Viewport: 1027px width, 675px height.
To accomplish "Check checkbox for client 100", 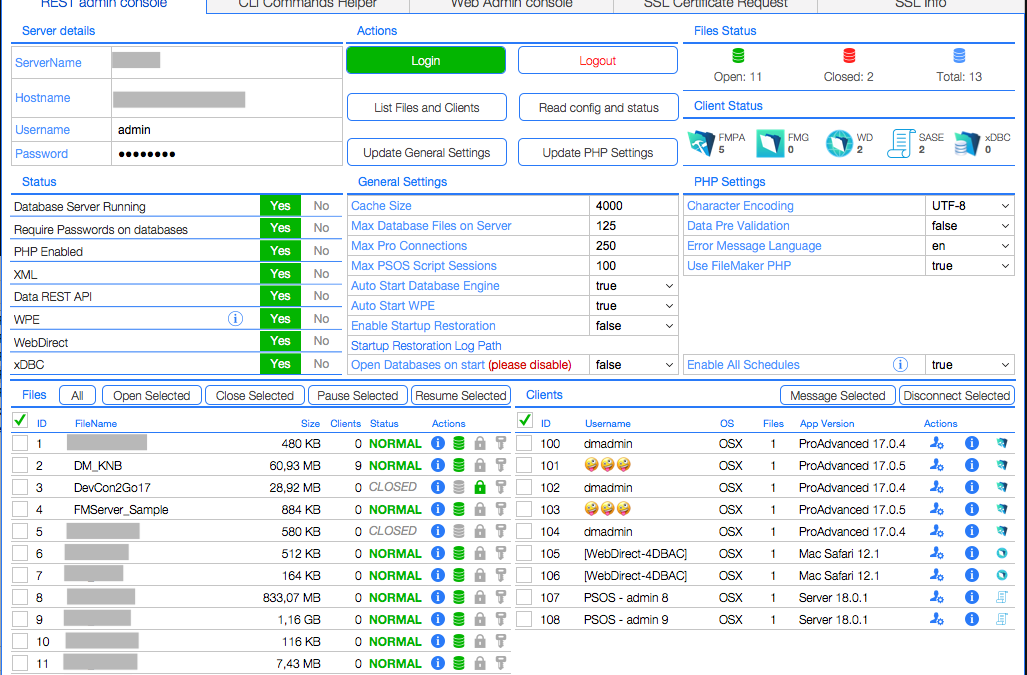I will 524,443.
